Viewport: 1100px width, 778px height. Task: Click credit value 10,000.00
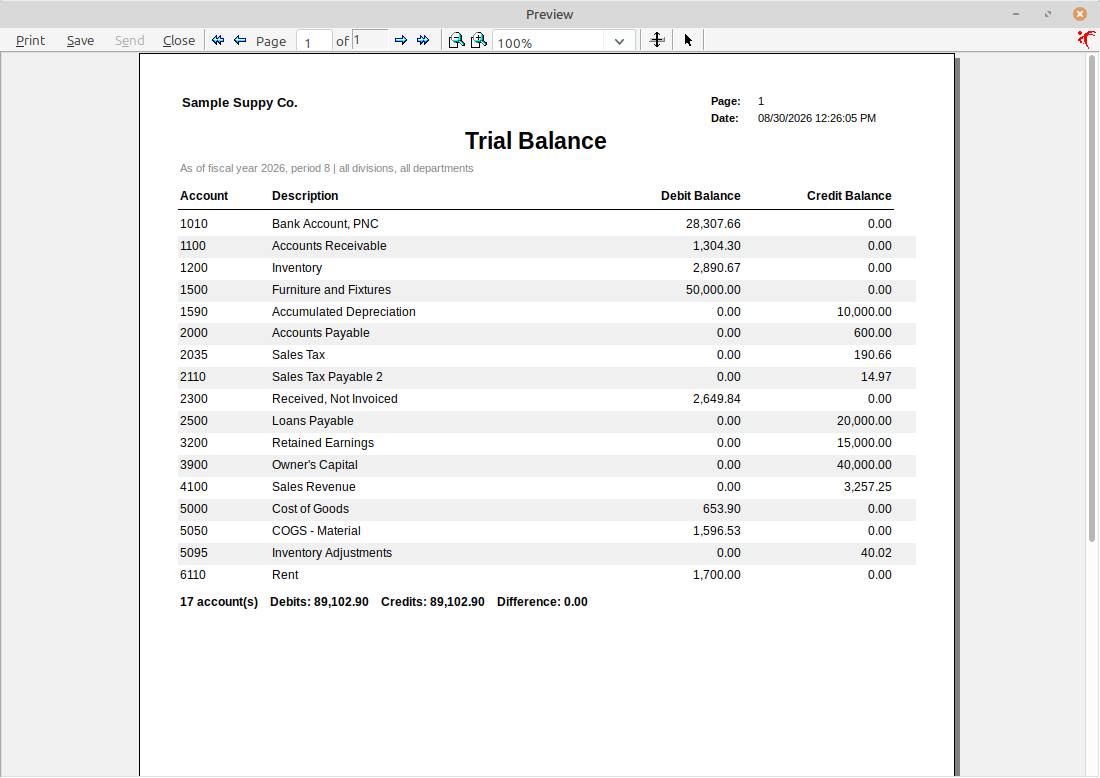(864, 311)
